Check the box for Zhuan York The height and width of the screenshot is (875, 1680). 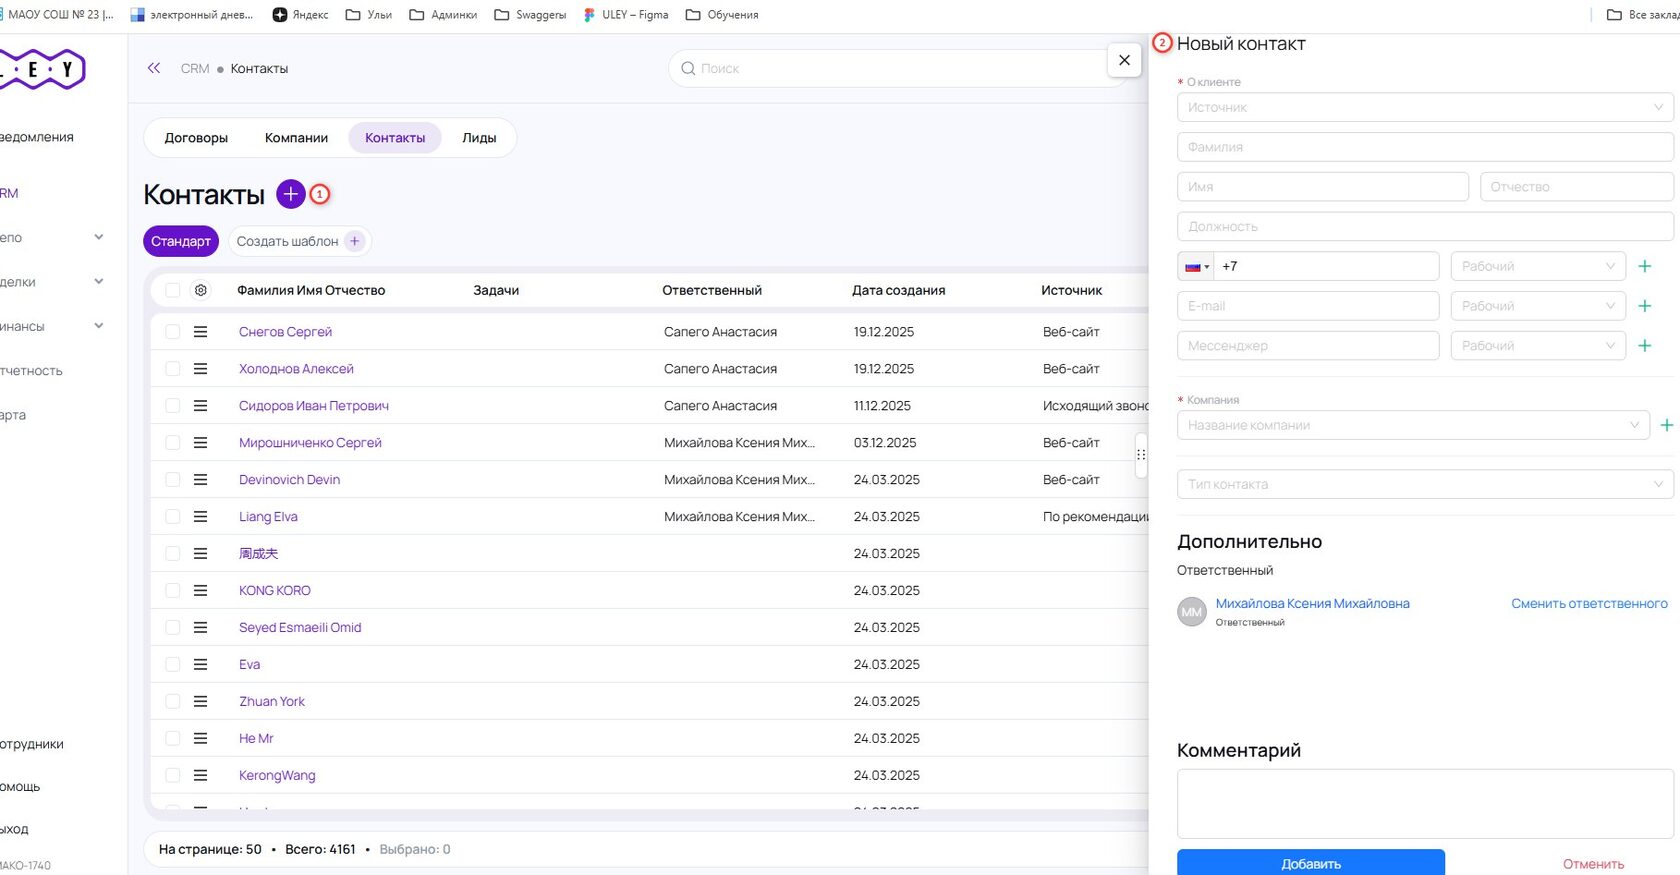[173, 702]
